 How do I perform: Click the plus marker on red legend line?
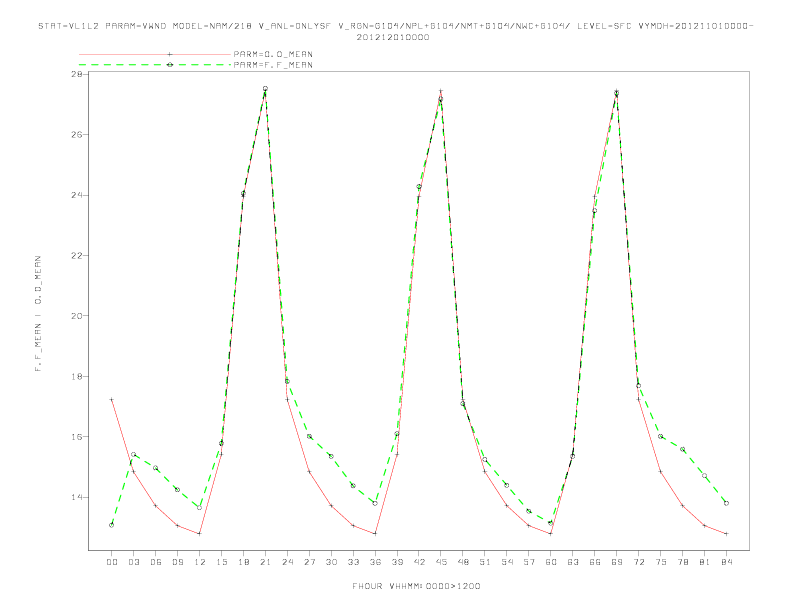tap(170, 54)
